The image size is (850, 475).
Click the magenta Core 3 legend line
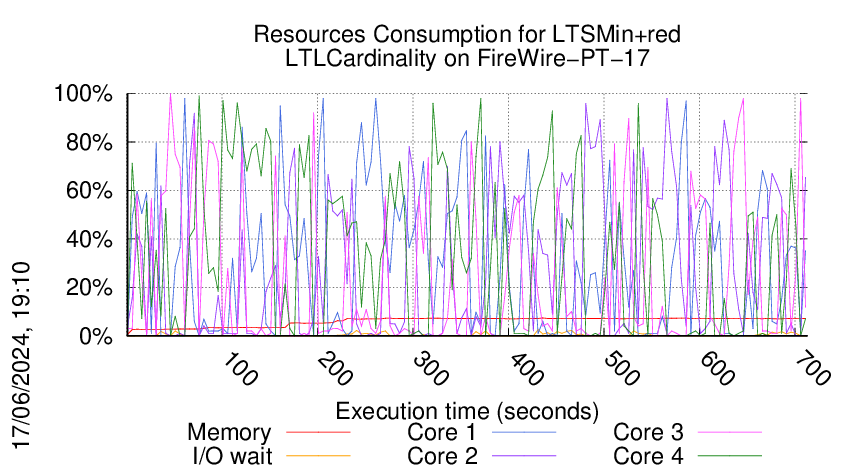click(730, 433)
